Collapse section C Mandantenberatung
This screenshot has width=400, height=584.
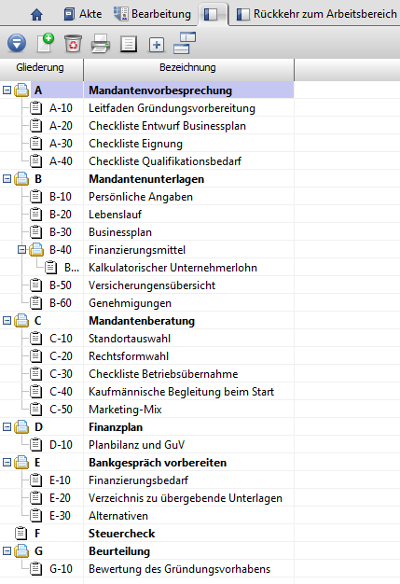(7, 321)
